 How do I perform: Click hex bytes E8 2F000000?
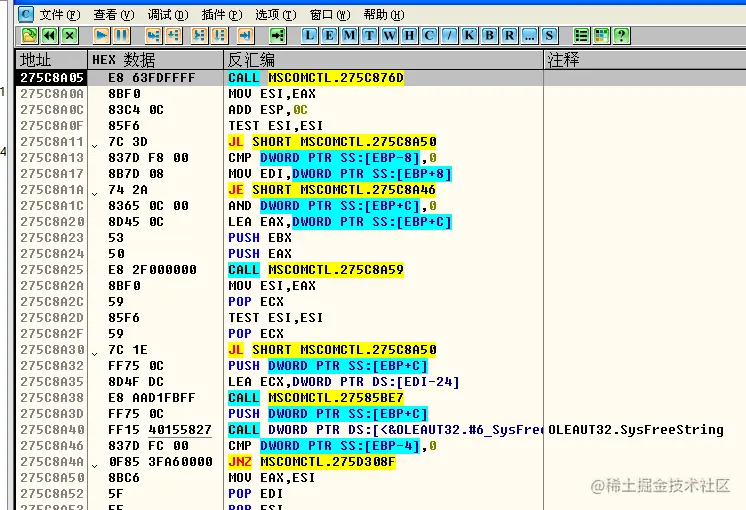[x=152, y=270]
